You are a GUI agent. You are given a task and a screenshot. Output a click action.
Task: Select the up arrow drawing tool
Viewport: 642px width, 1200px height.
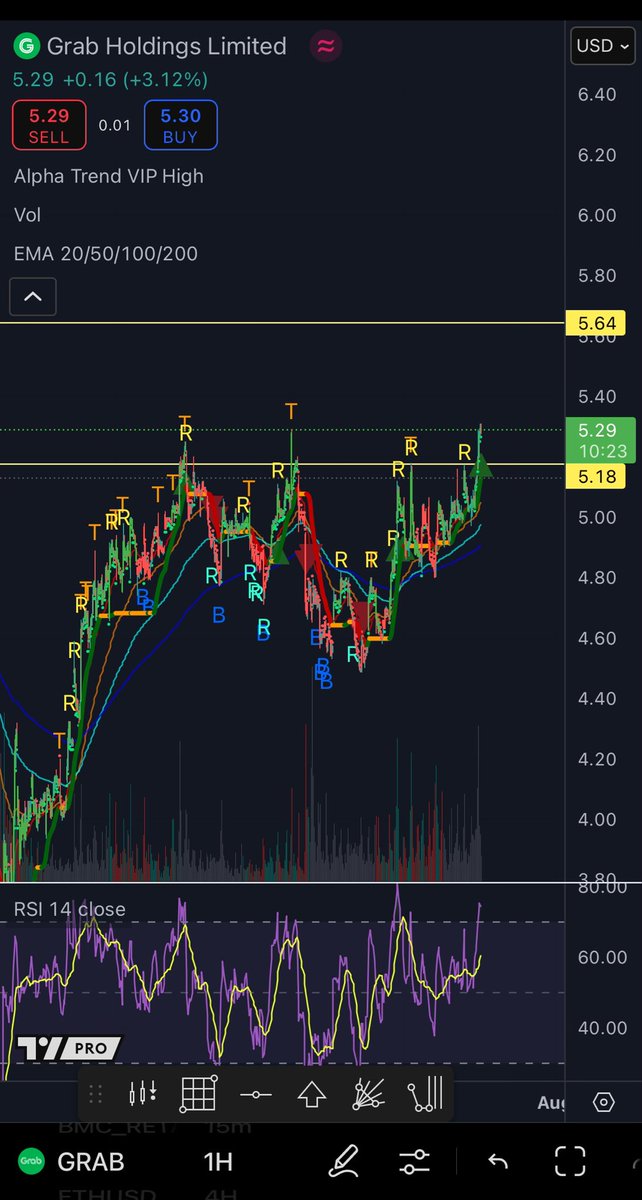coord(312,1094)
